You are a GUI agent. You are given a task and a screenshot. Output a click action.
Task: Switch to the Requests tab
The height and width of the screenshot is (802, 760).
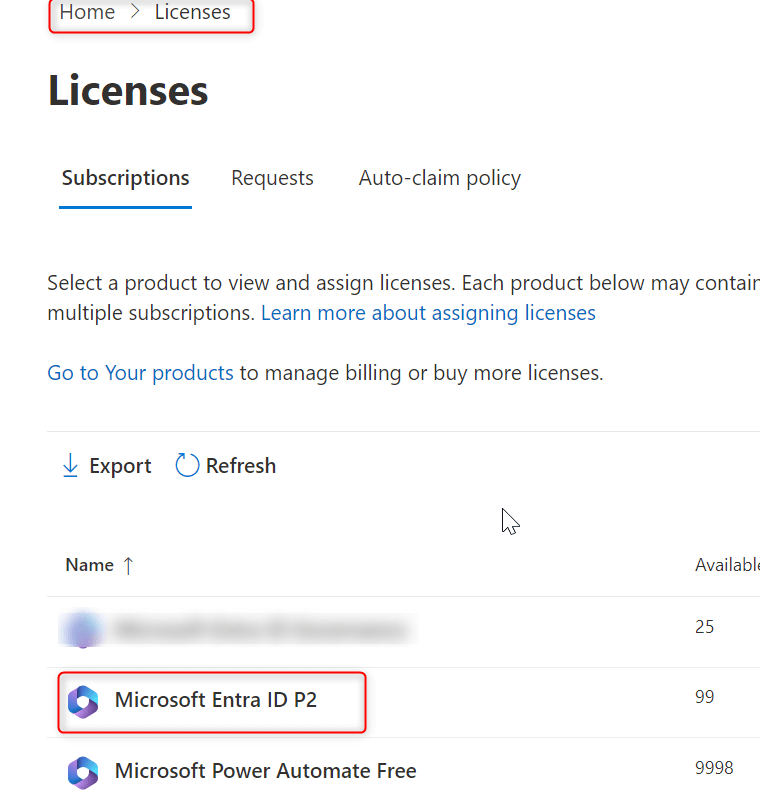272,177
